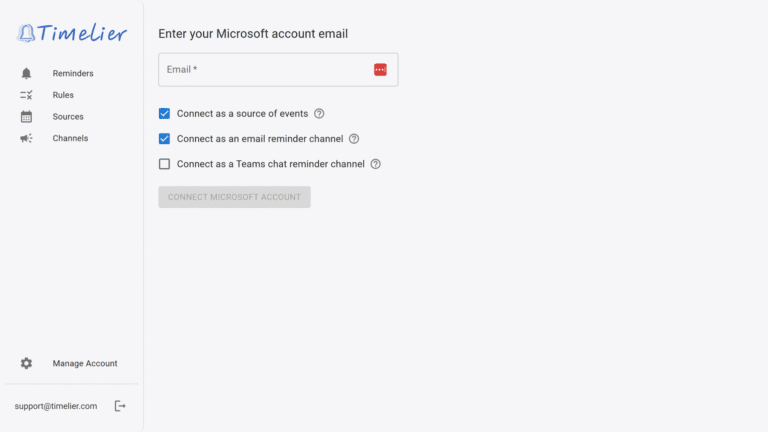Click the Timelier logo
This screenshot has width=768, height=432.
pyautogui.click(x=72, y=33)
